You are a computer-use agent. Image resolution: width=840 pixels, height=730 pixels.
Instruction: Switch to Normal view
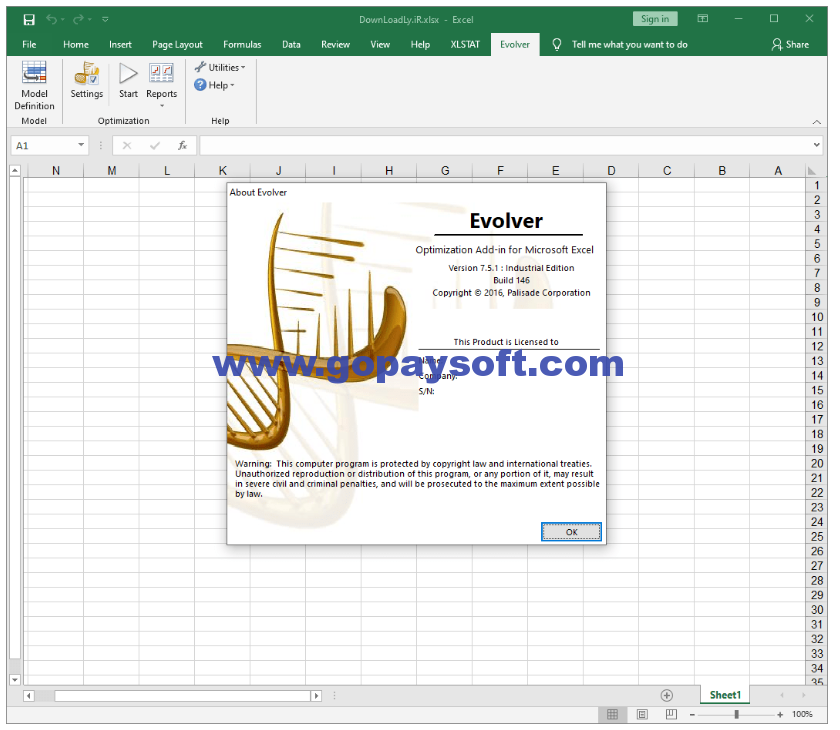pyautogui.click(x=612, y=714)
